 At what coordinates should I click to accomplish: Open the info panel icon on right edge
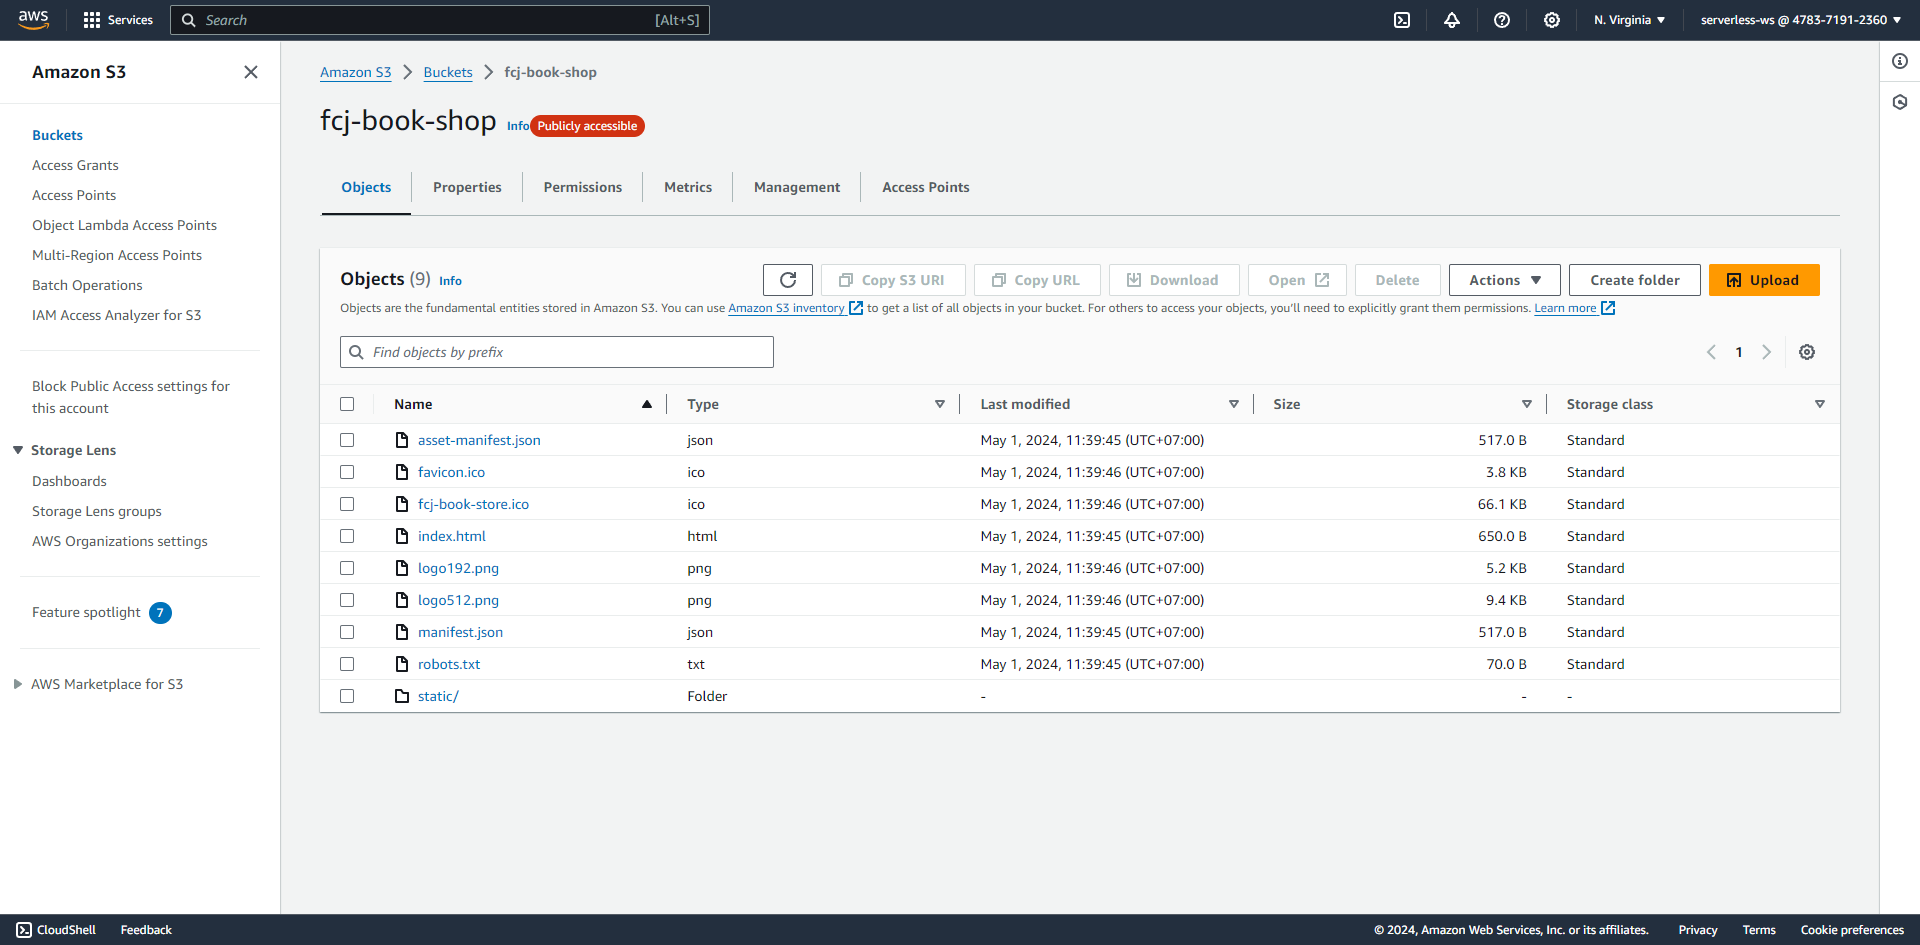tap(1900, 61)
